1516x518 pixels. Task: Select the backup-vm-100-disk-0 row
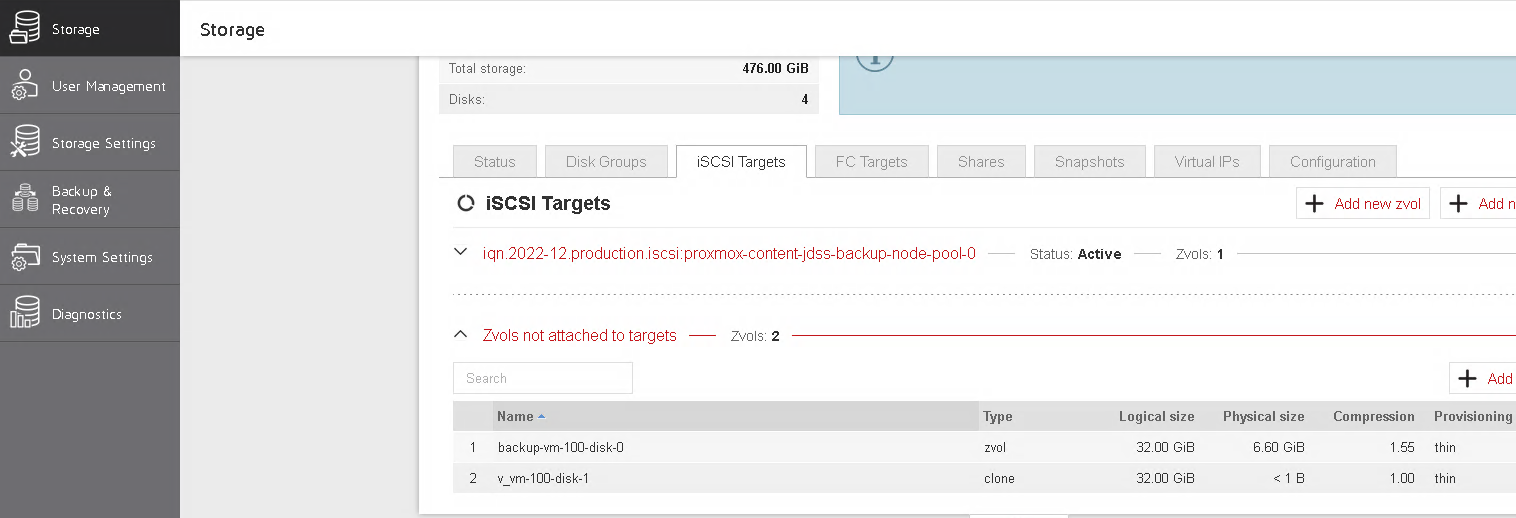(x=984, y=448)
